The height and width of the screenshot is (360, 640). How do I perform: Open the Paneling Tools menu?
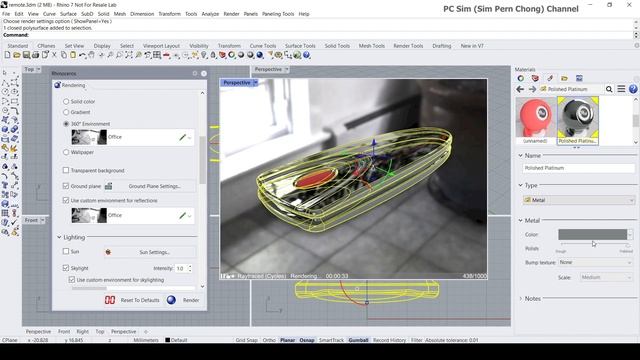coord(278,14)
